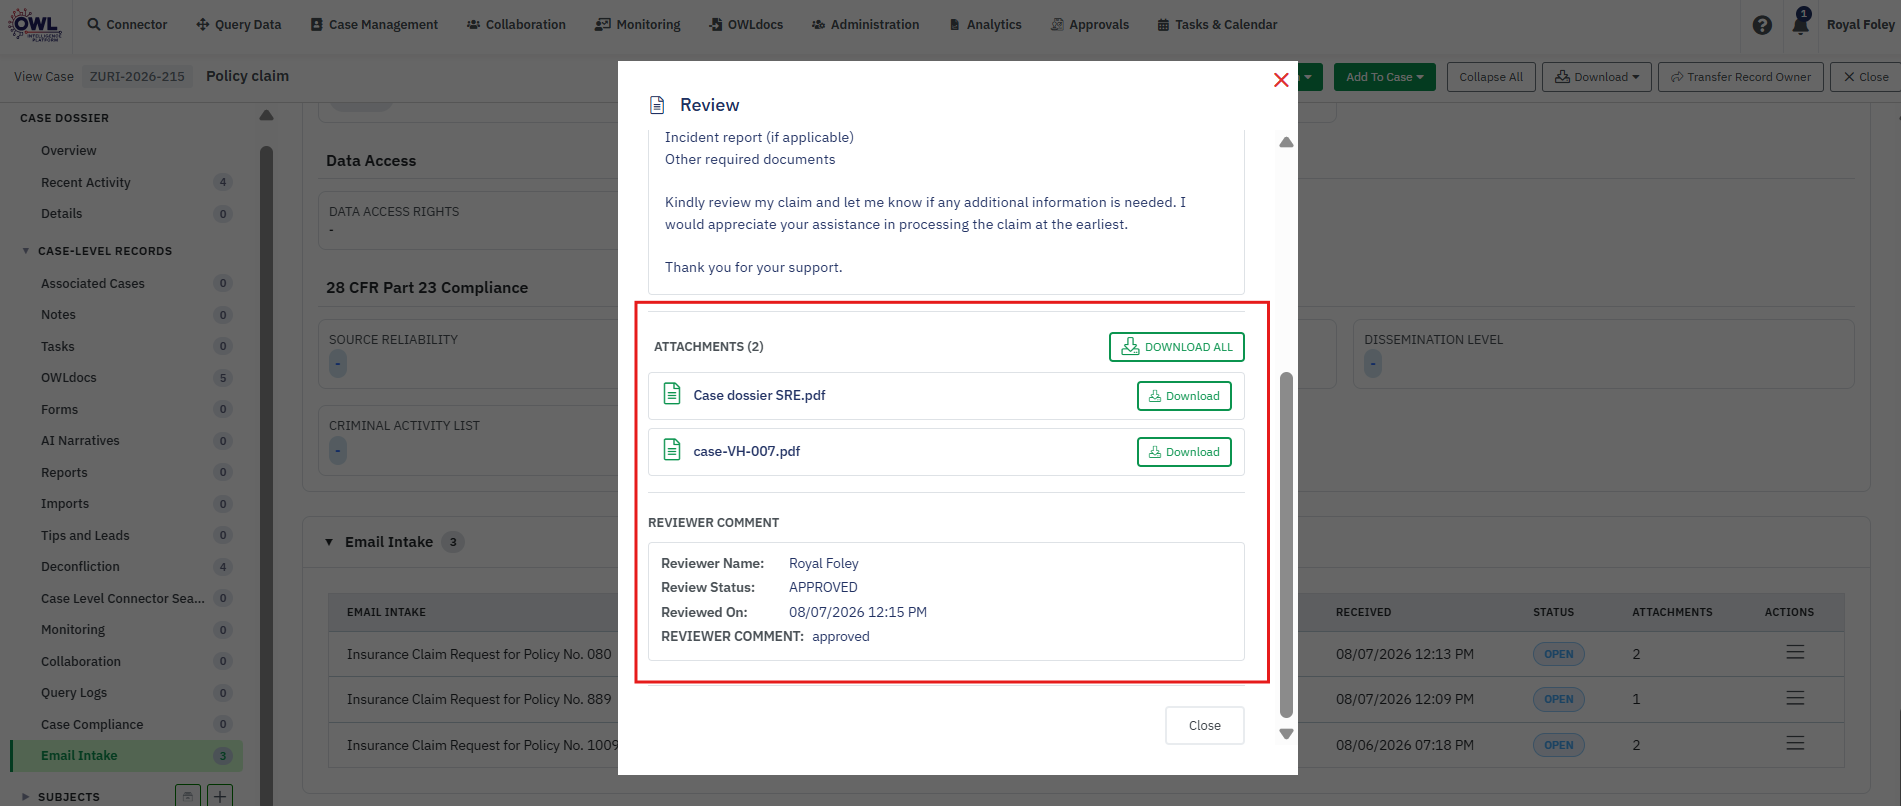
Task: Click the green dropdown caret beside Add To Case
Action: tap(1308, 77)
